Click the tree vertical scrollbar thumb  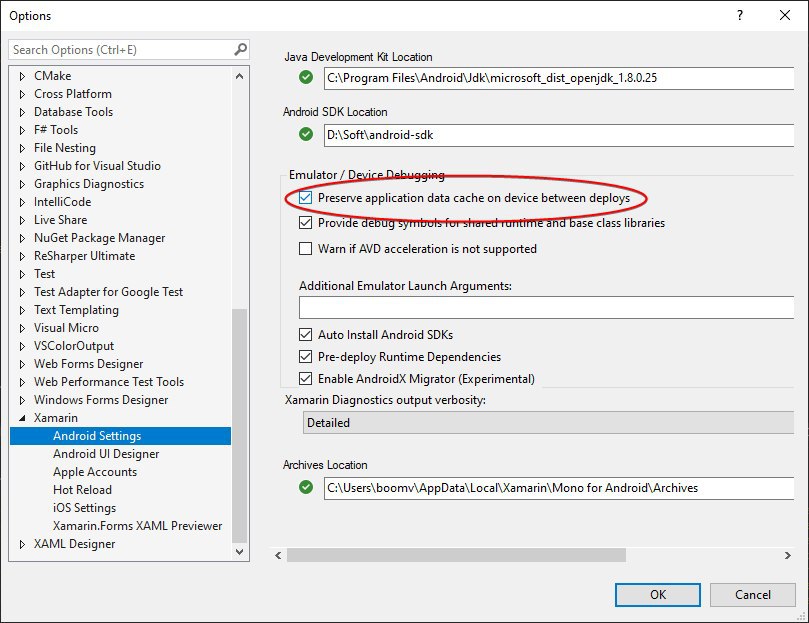click(x=239, y=425)
